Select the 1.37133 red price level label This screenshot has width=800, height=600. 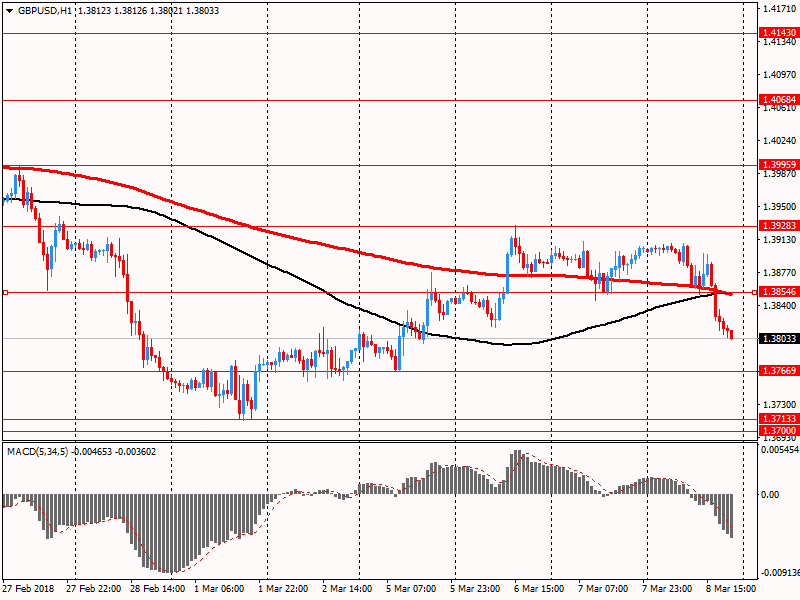(779, 419)
